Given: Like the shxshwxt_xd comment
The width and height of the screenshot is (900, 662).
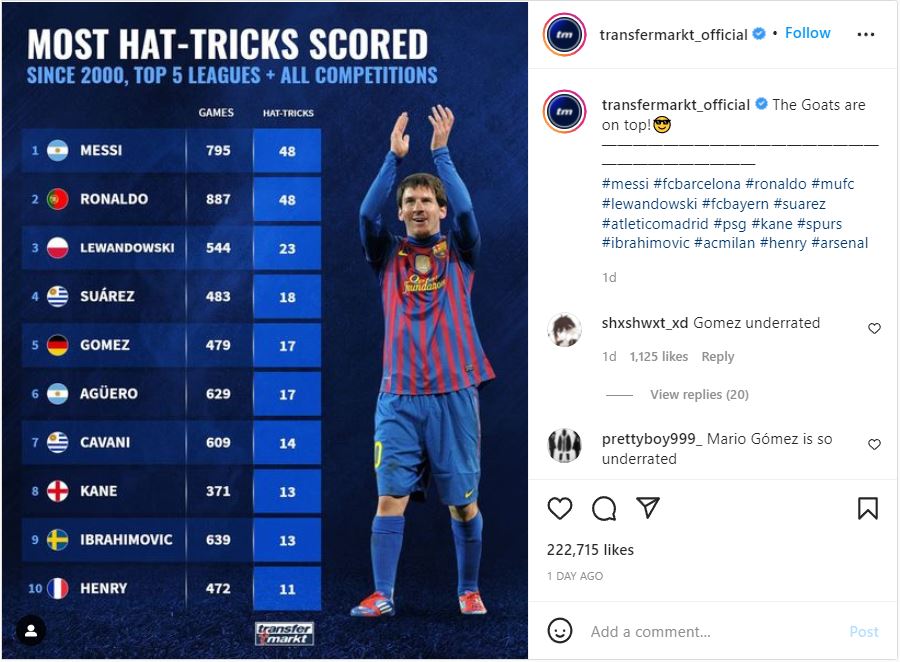Looking at the screenshot, I should click(x=874, y=328).
